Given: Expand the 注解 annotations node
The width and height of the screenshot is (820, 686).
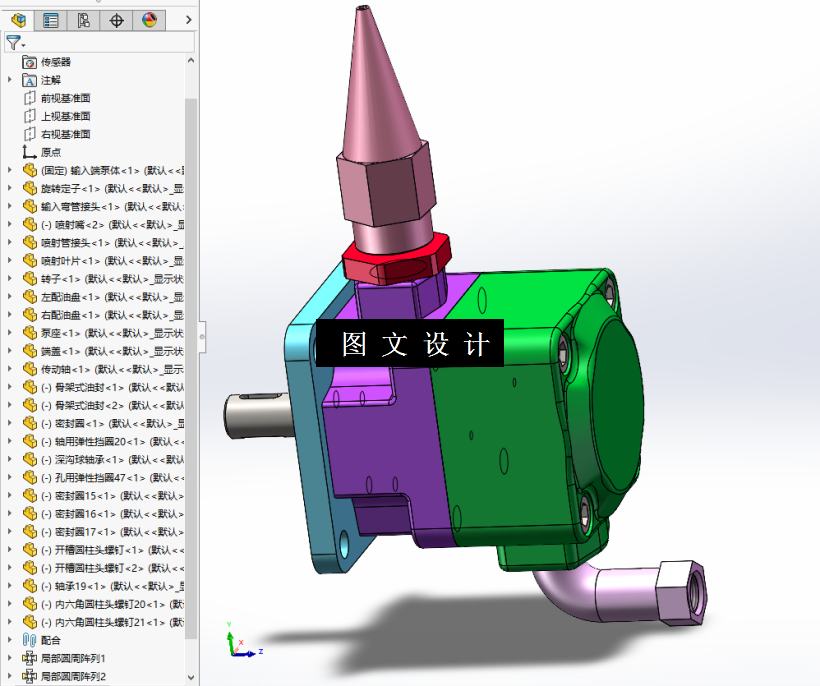Looking at the screenshot, I should tap(9, 80).
